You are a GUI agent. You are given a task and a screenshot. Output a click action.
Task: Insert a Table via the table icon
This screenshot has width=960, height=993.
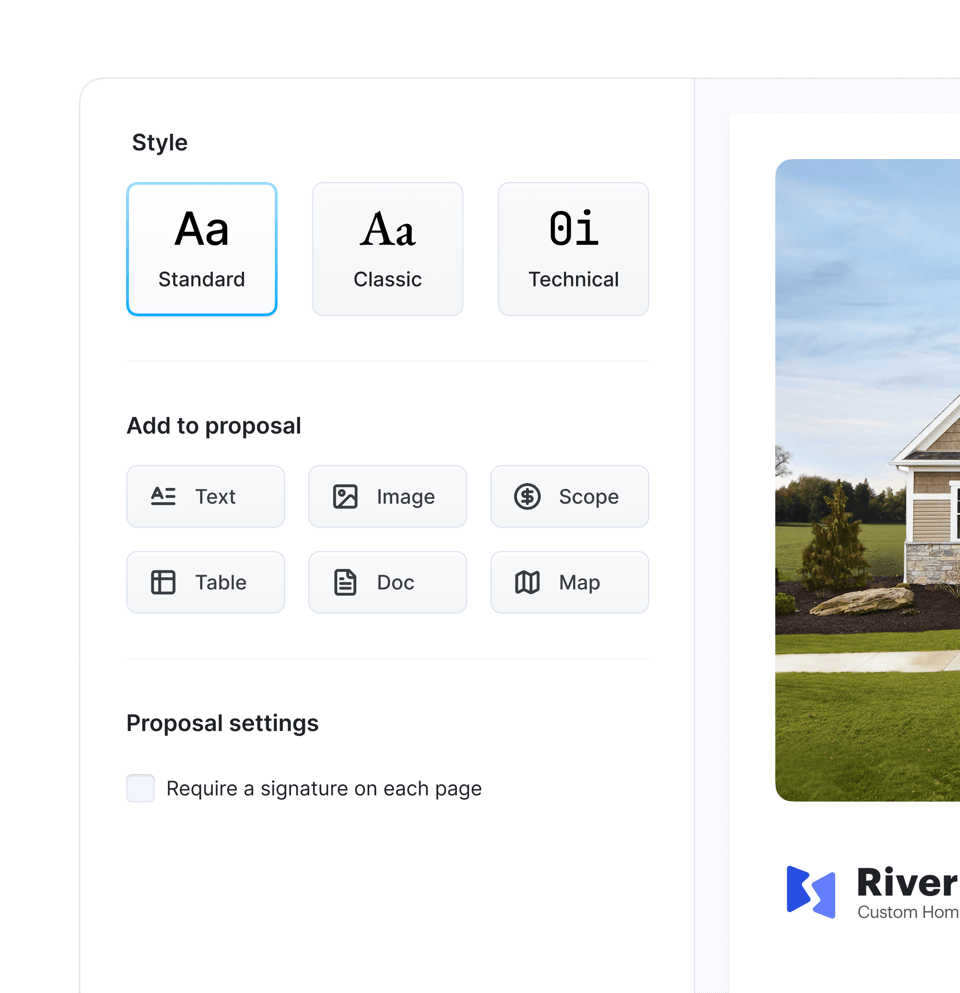[163, 582]
